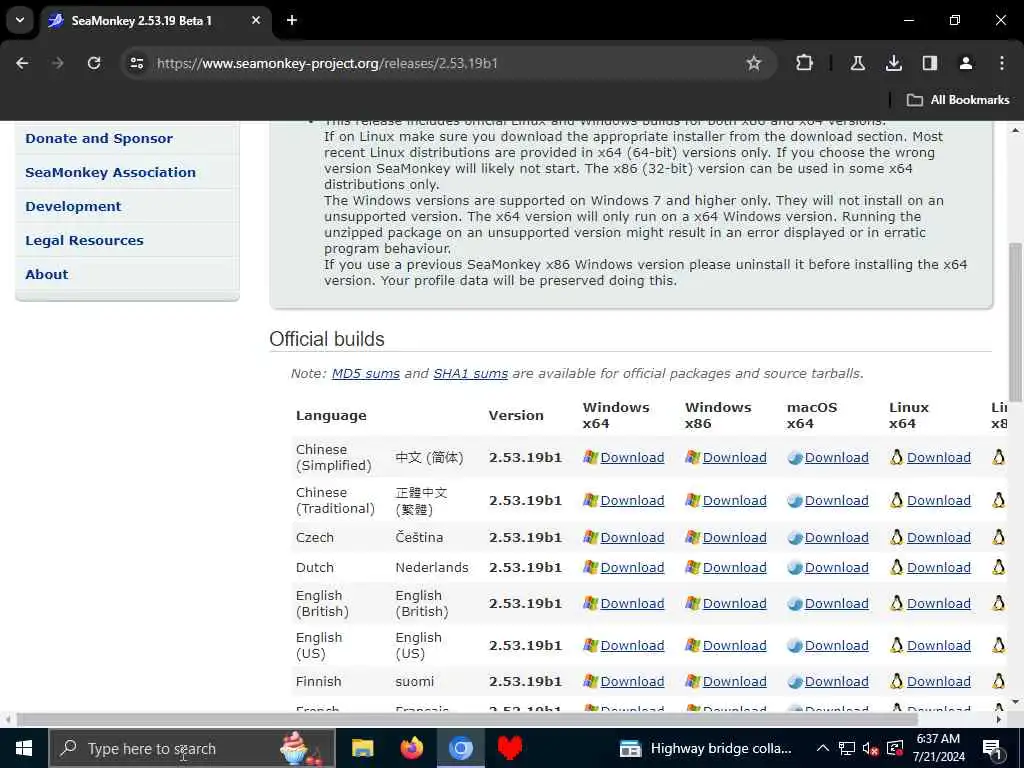Switch to Chrome in the taskbar

point(460,748)
